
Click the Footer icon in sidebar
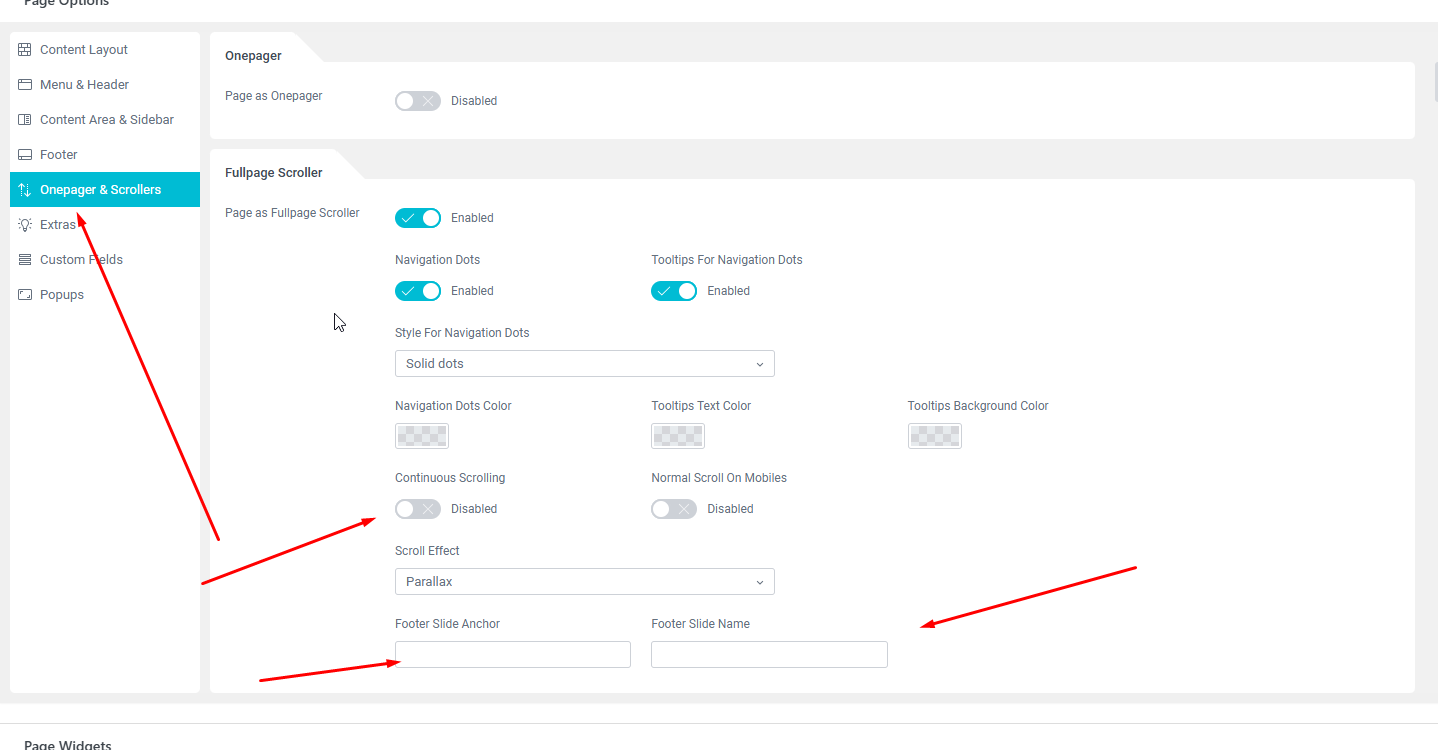click(x=25, y=155)
